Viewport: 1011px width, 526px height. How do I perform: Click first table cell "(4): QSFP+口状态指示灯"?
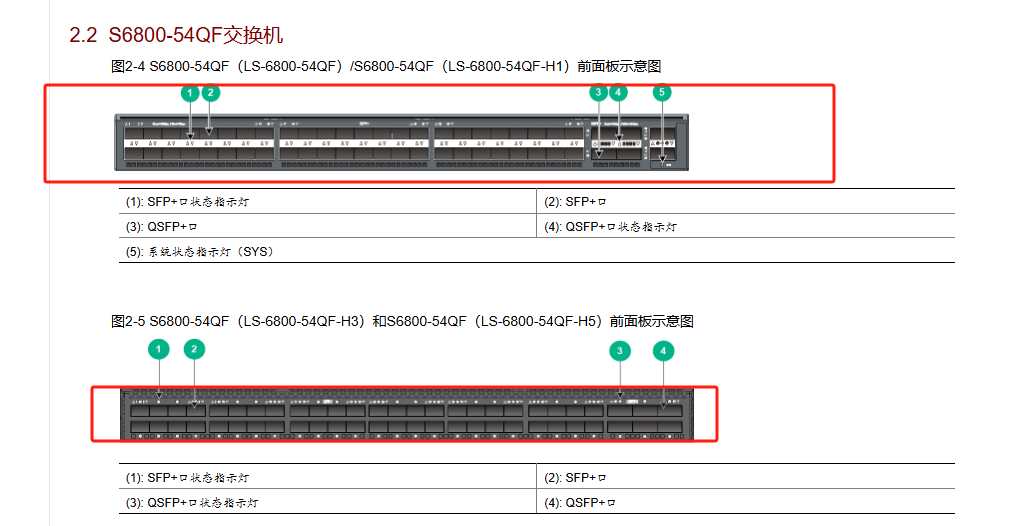(745, 226)
